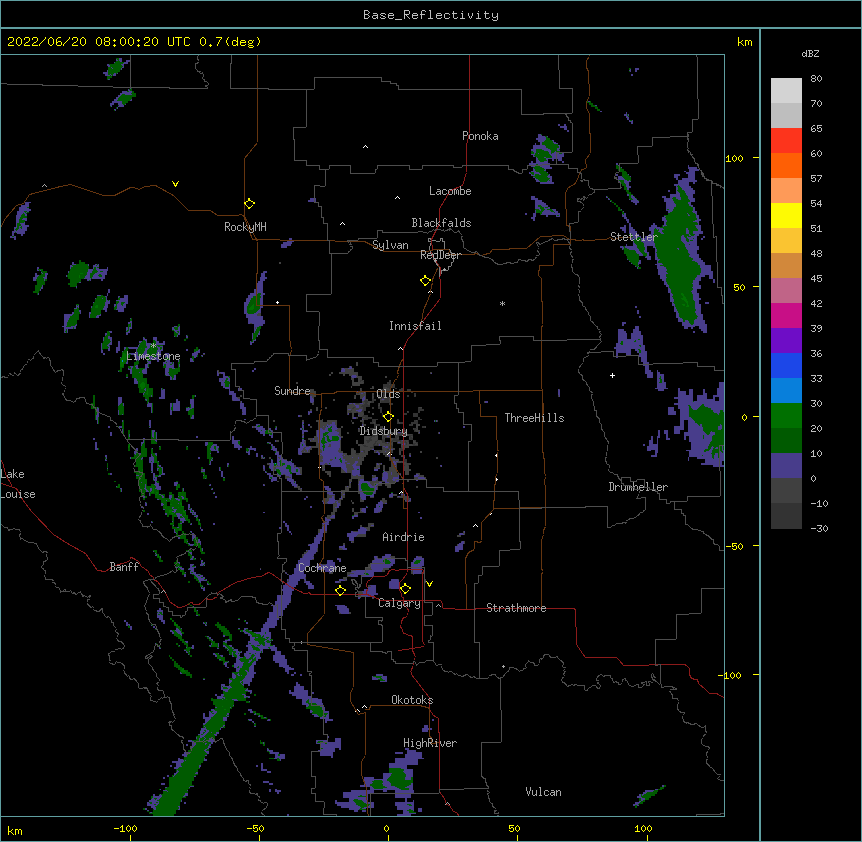Click the yellow diamond marker above Calgary label

405,589
